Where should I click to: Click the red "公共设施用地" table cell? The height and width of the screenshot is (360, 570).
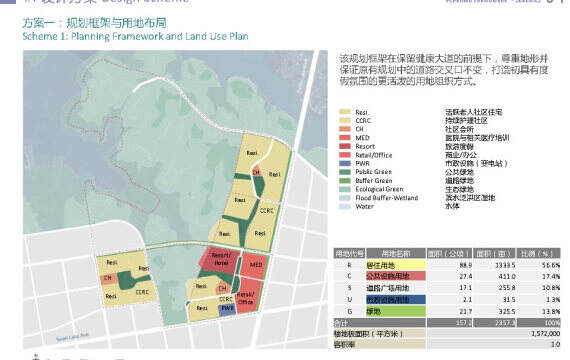point(396,276)
